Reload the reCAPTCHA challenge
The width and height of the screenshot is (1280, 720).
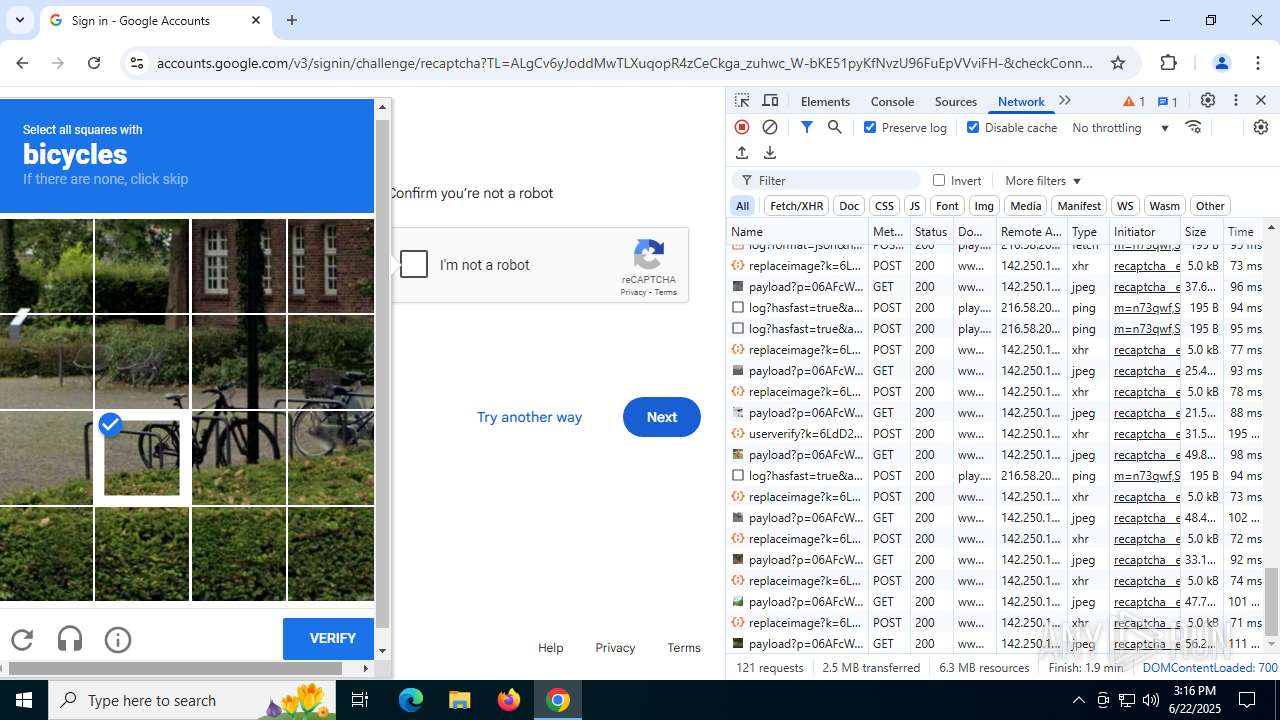point(22,639)
